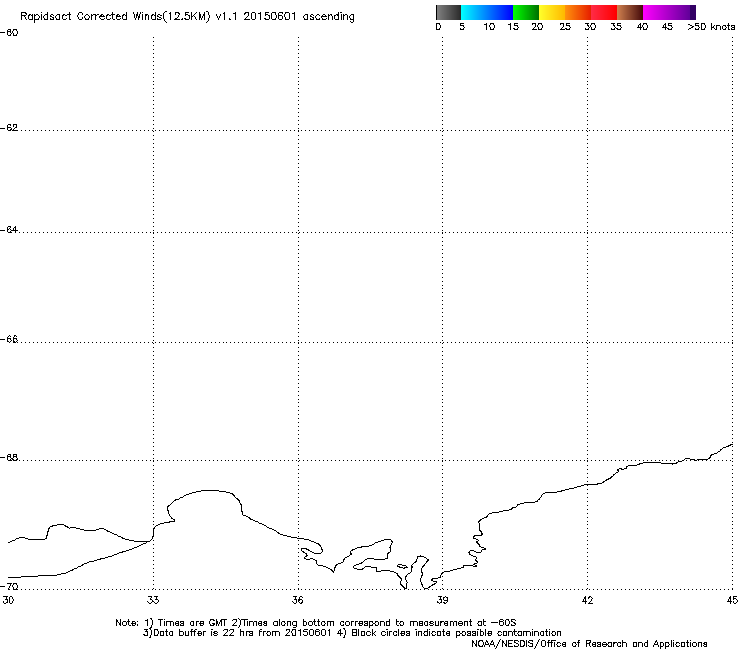This screenshot has width=740, height=650.
Task: Click the longitude label '33'
Action: pyautogui.click(x=153, y=600)
